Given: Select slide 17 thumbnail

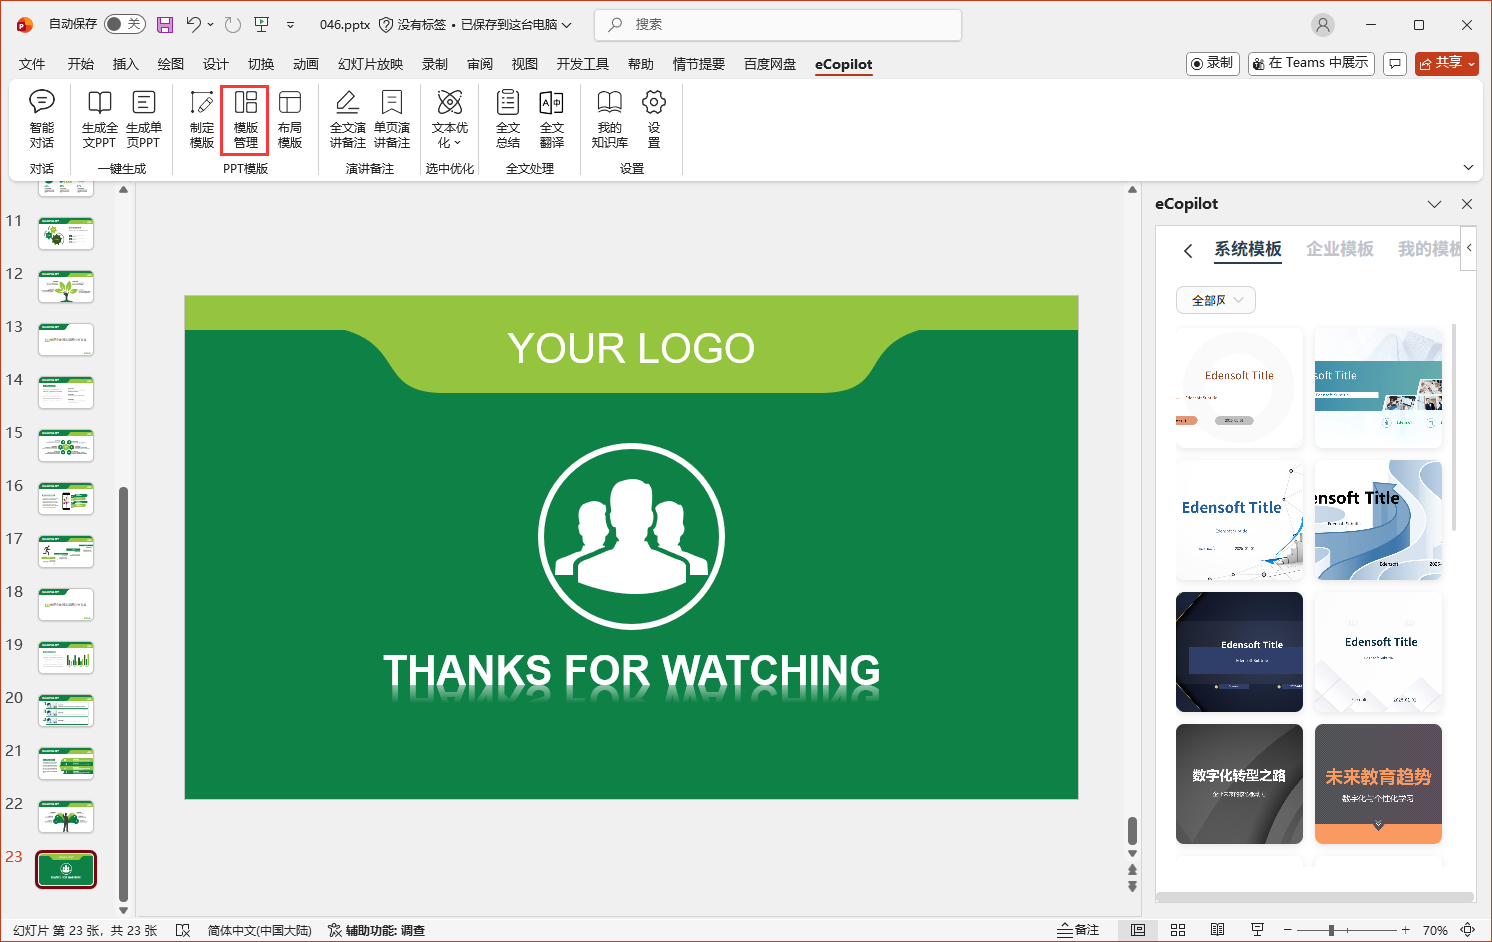Looking at the screenshot, I should point(66,552).
